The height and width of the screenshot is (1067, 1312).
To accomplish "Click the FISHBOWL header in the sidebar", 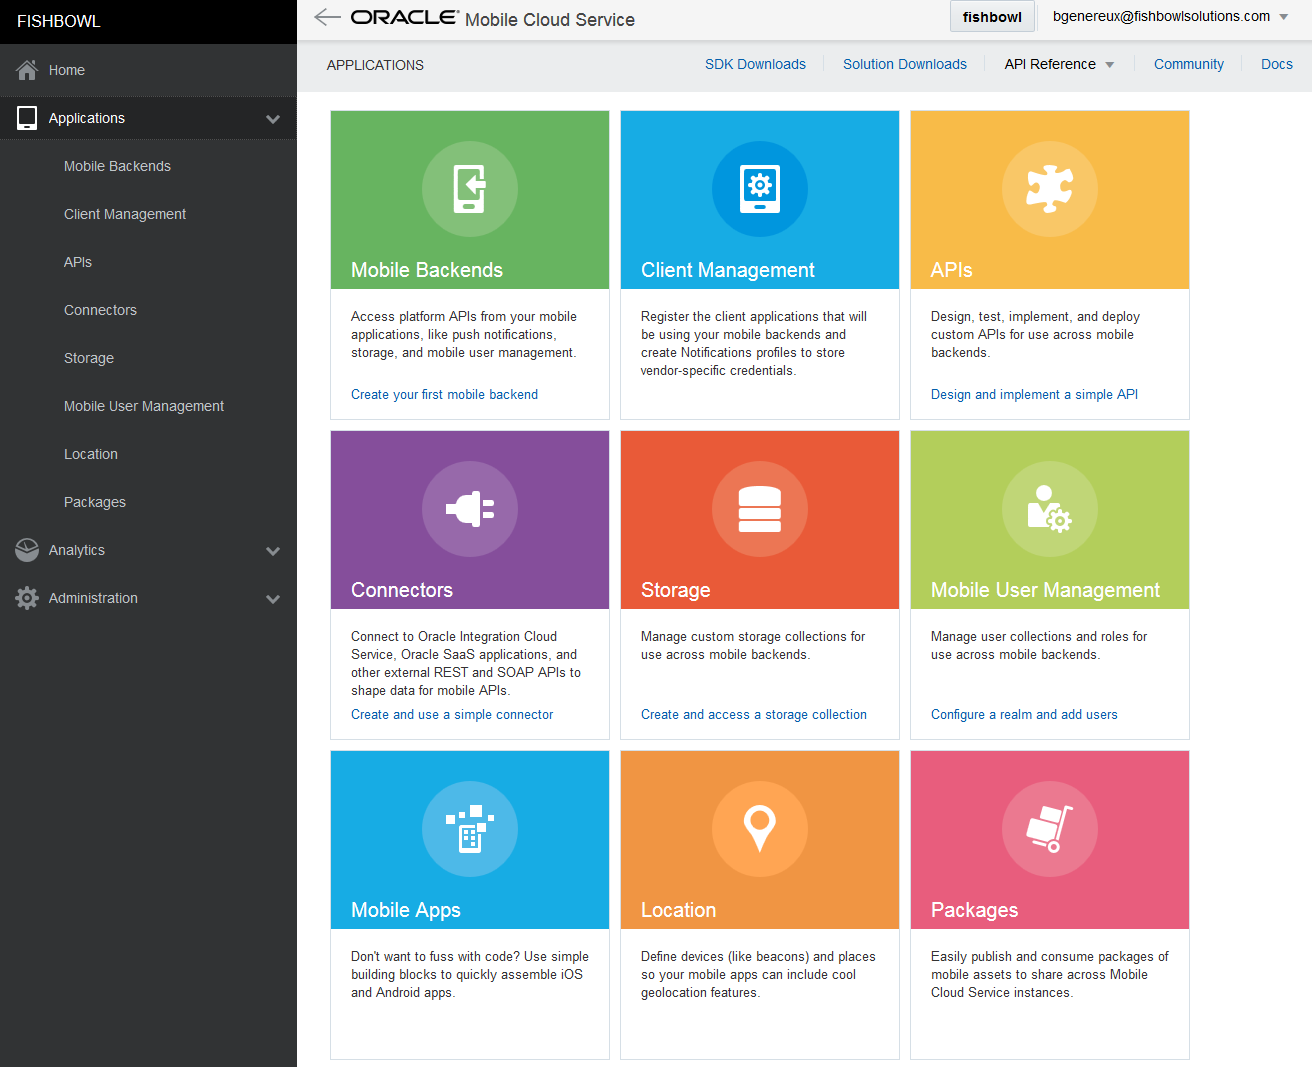I will (59, 21).
